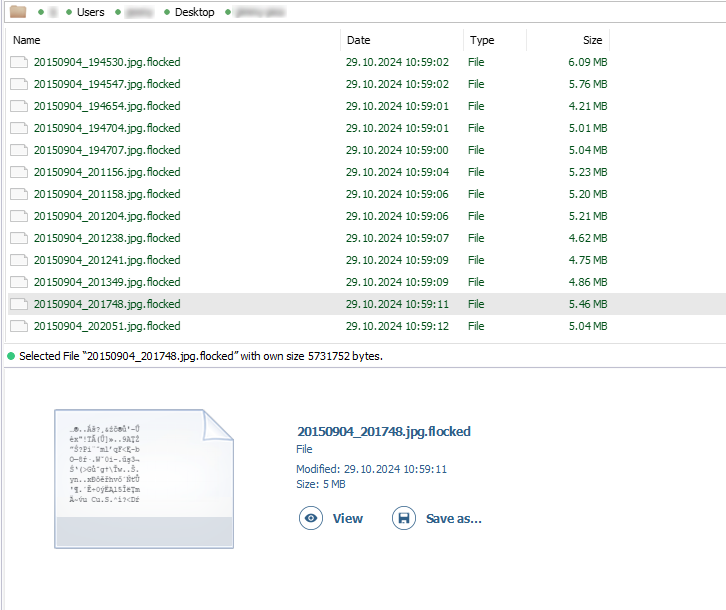Click the green status indicator dot
This screenshot has height=610, width=726.
(x=11, y=356)
